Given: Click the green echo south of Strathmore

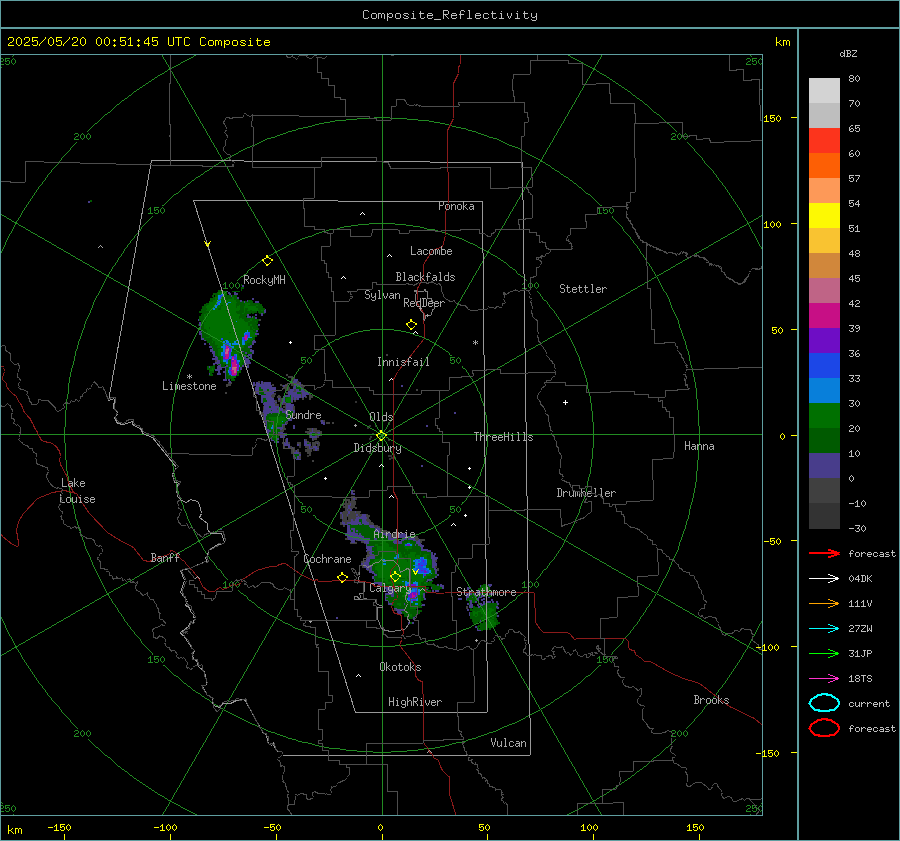Looking at the screenshot, I should click(x=484, y=613).
